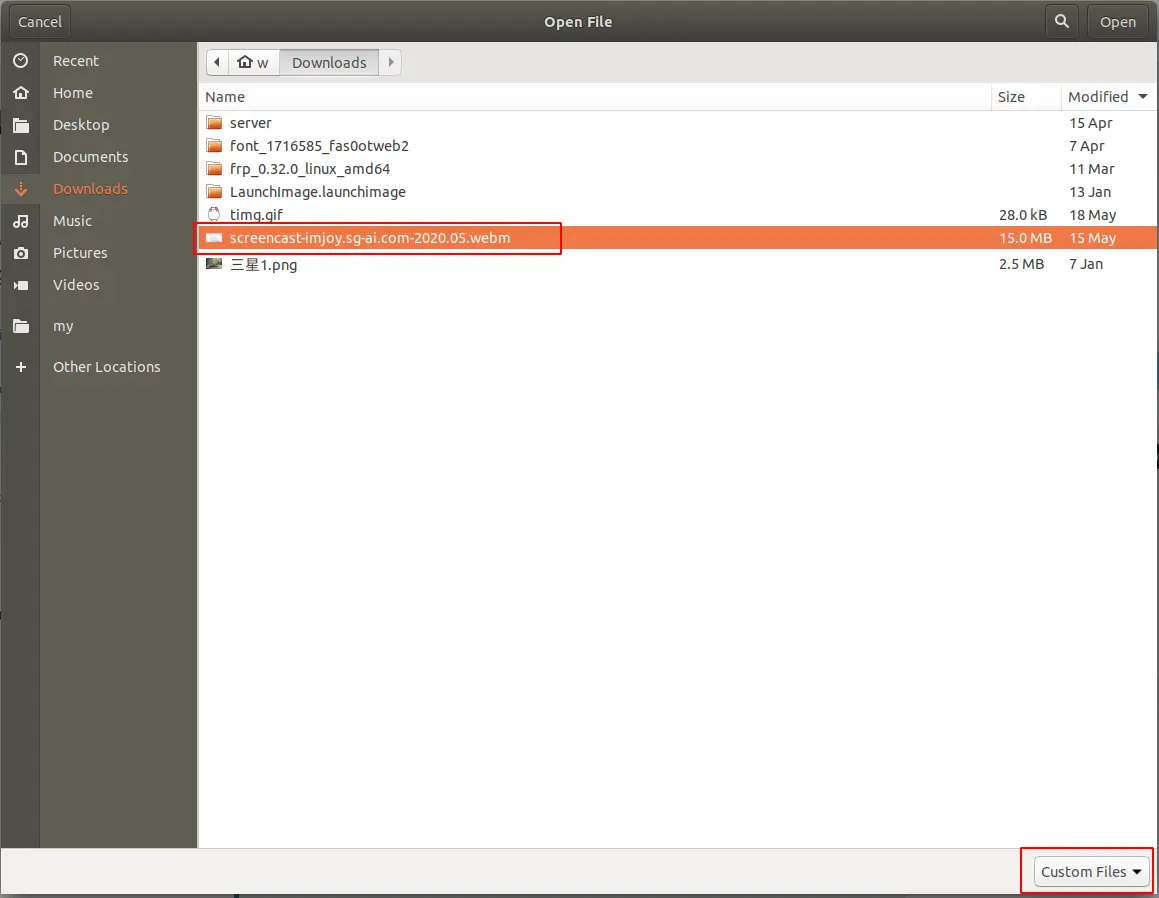The height and width of the screenshot is (898, 1159).
Task: Cancel the Open File dialog
Action: point(40,21)
